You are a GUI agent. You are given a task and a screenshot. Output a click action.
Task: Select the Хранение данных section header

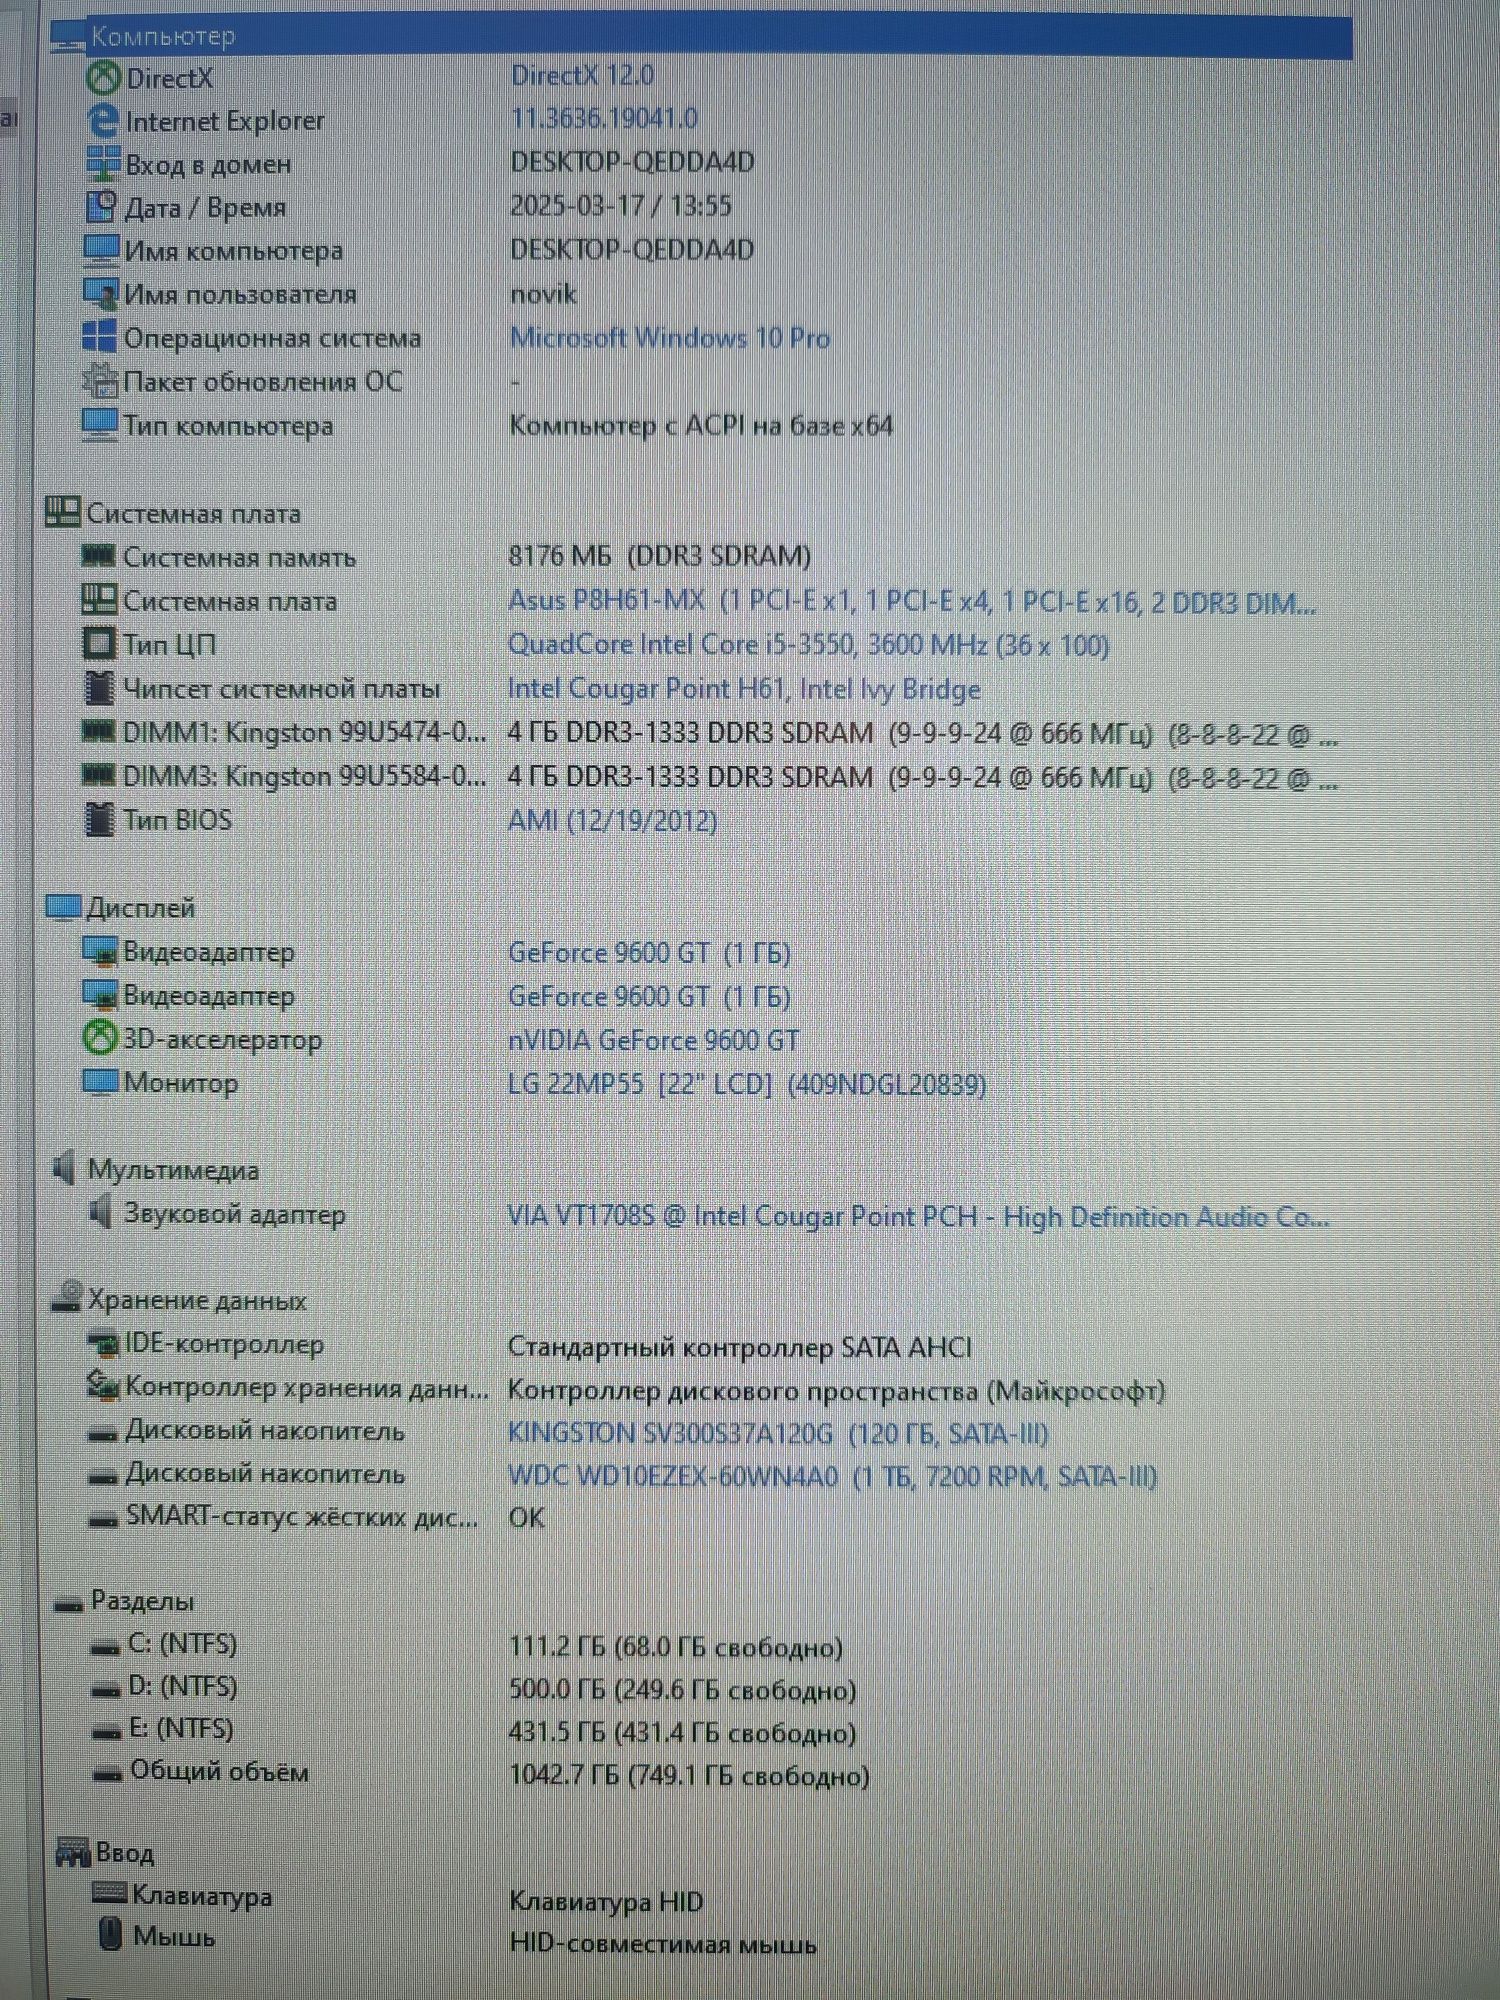197,1301
